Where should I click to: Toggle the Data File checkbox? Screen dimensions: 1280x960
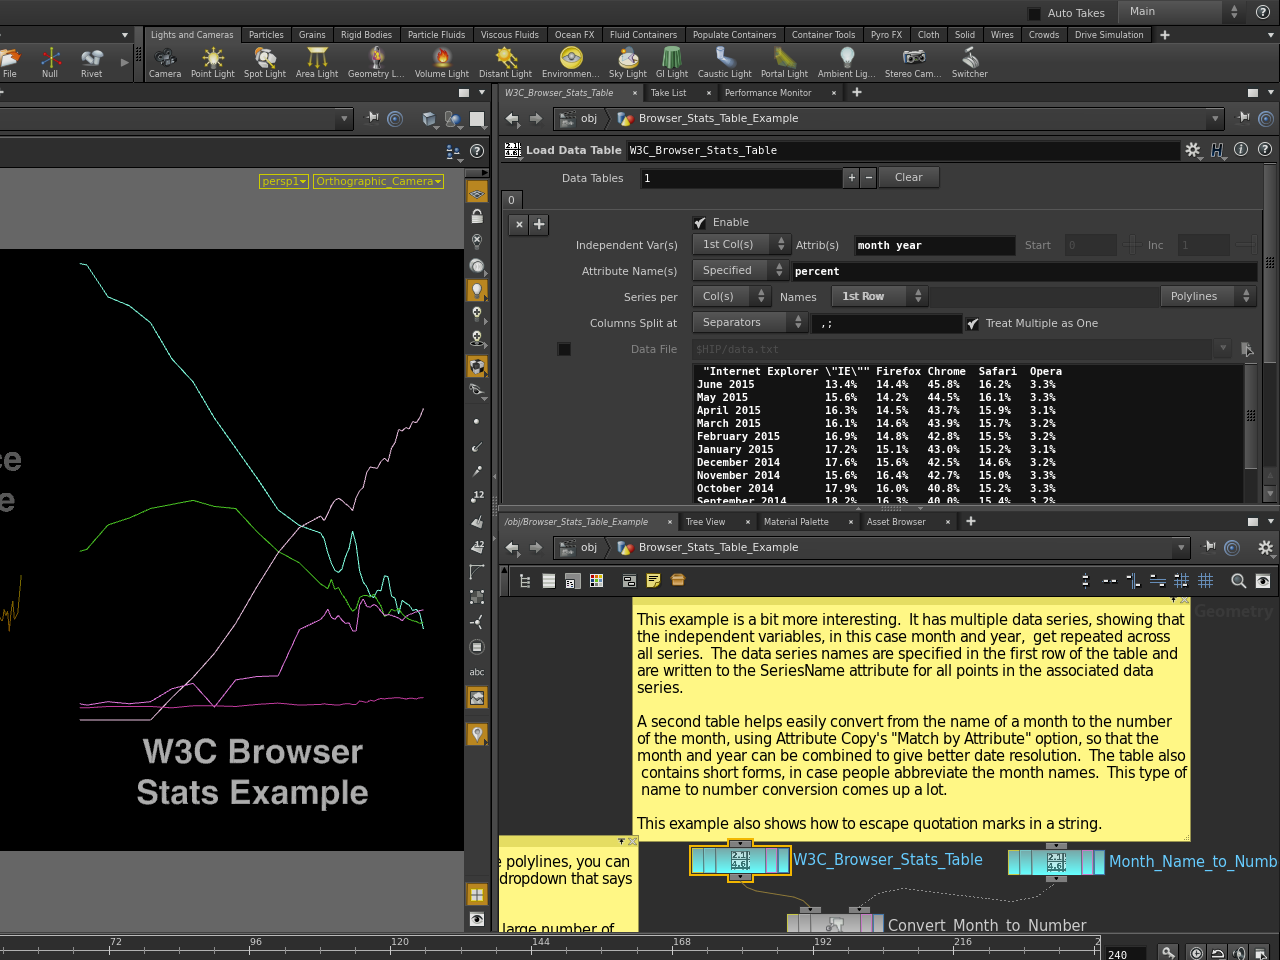coord(564,349)
